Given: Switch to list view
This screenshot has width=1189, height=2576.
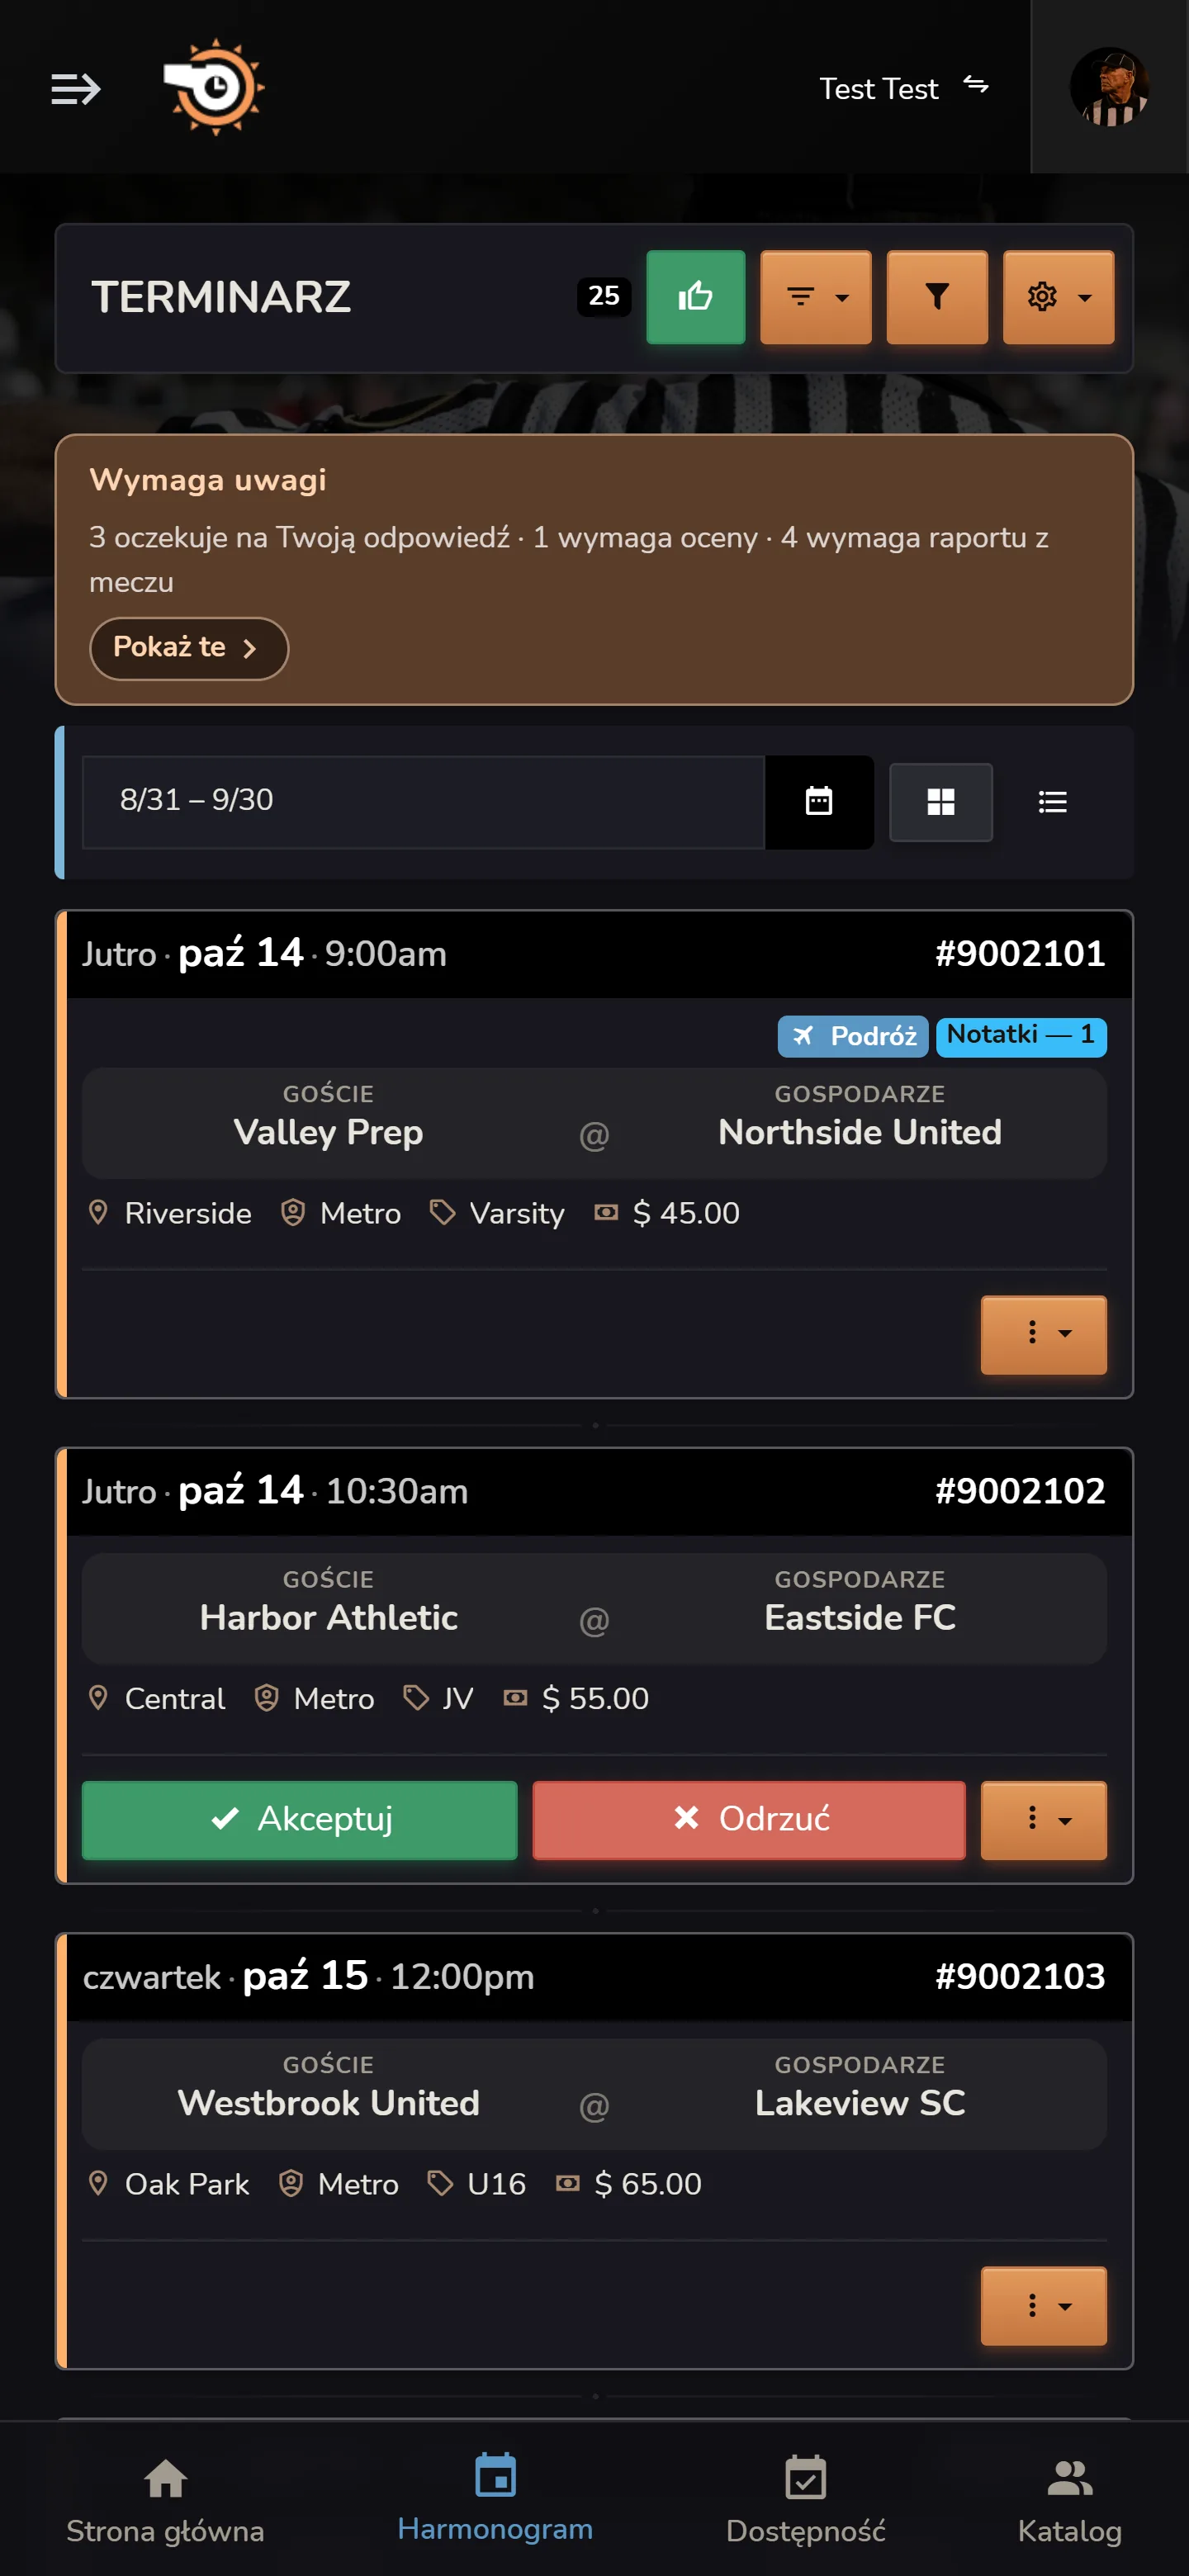Looking at the screenshot, I should pyautogui.click(x=1052, y=802).
